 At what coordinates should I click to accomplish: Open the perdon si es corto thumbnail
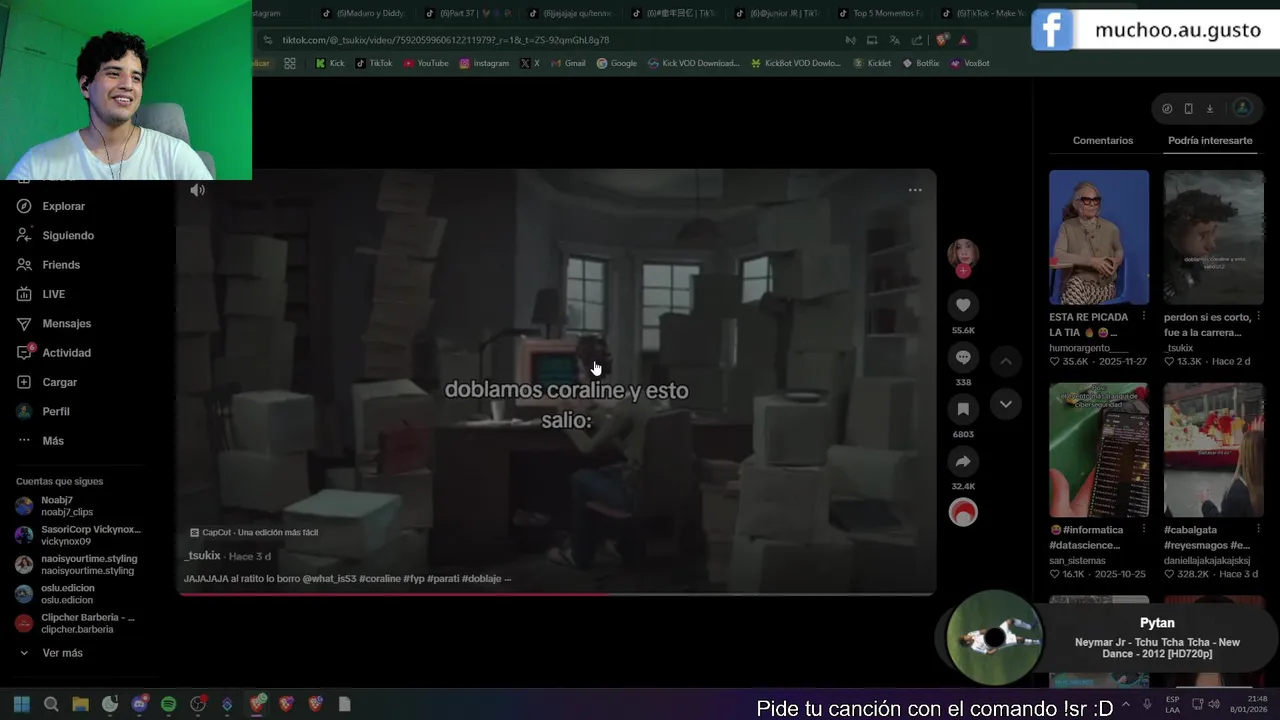tap(1213, 237)
